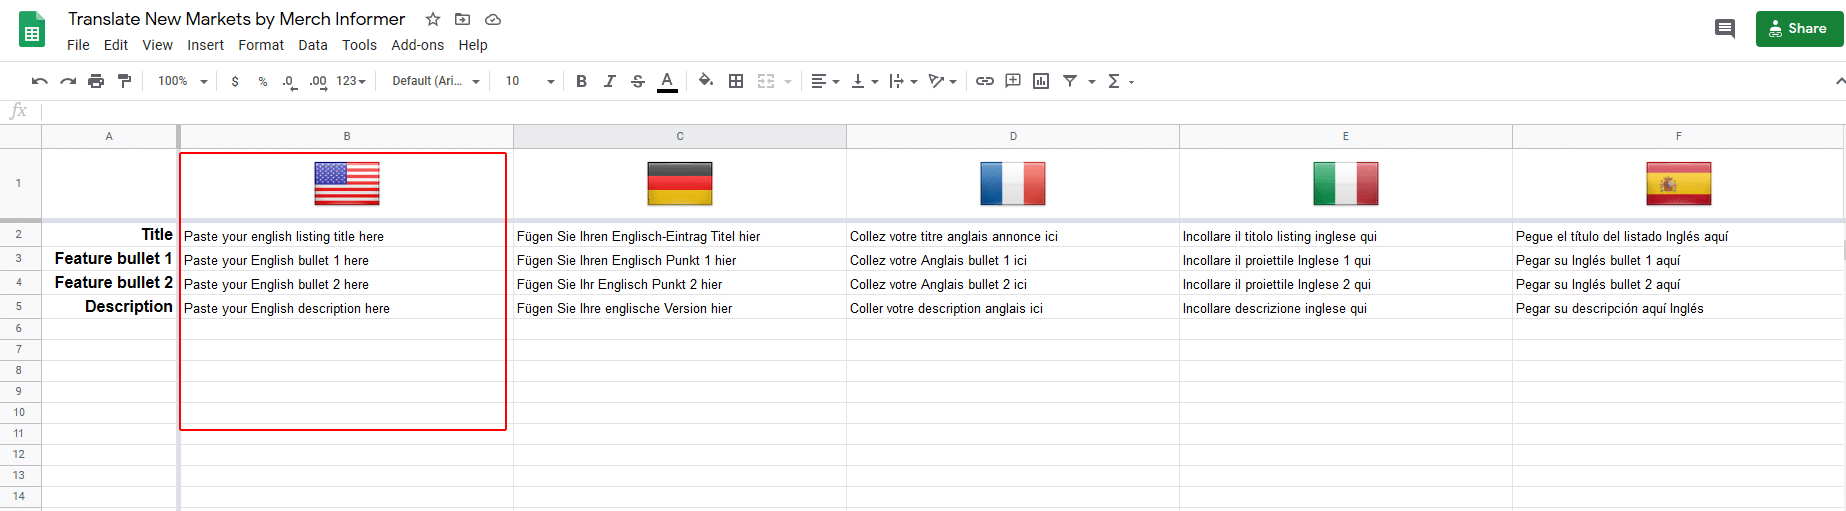Toggle Italic formatting
This screenshot has height=511, width=1846.
(x=609, y=81)
